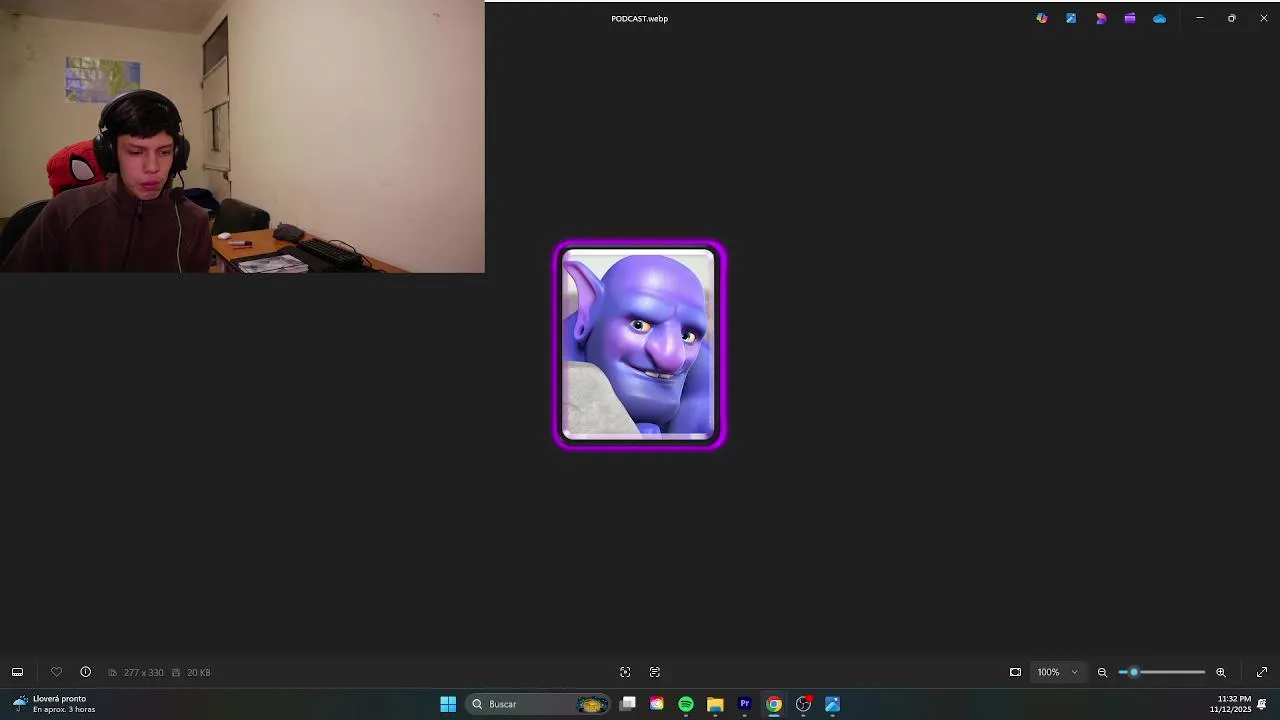
Task: Click the 277 x 330 image dimensions text
Action: (x=143, y=672)
